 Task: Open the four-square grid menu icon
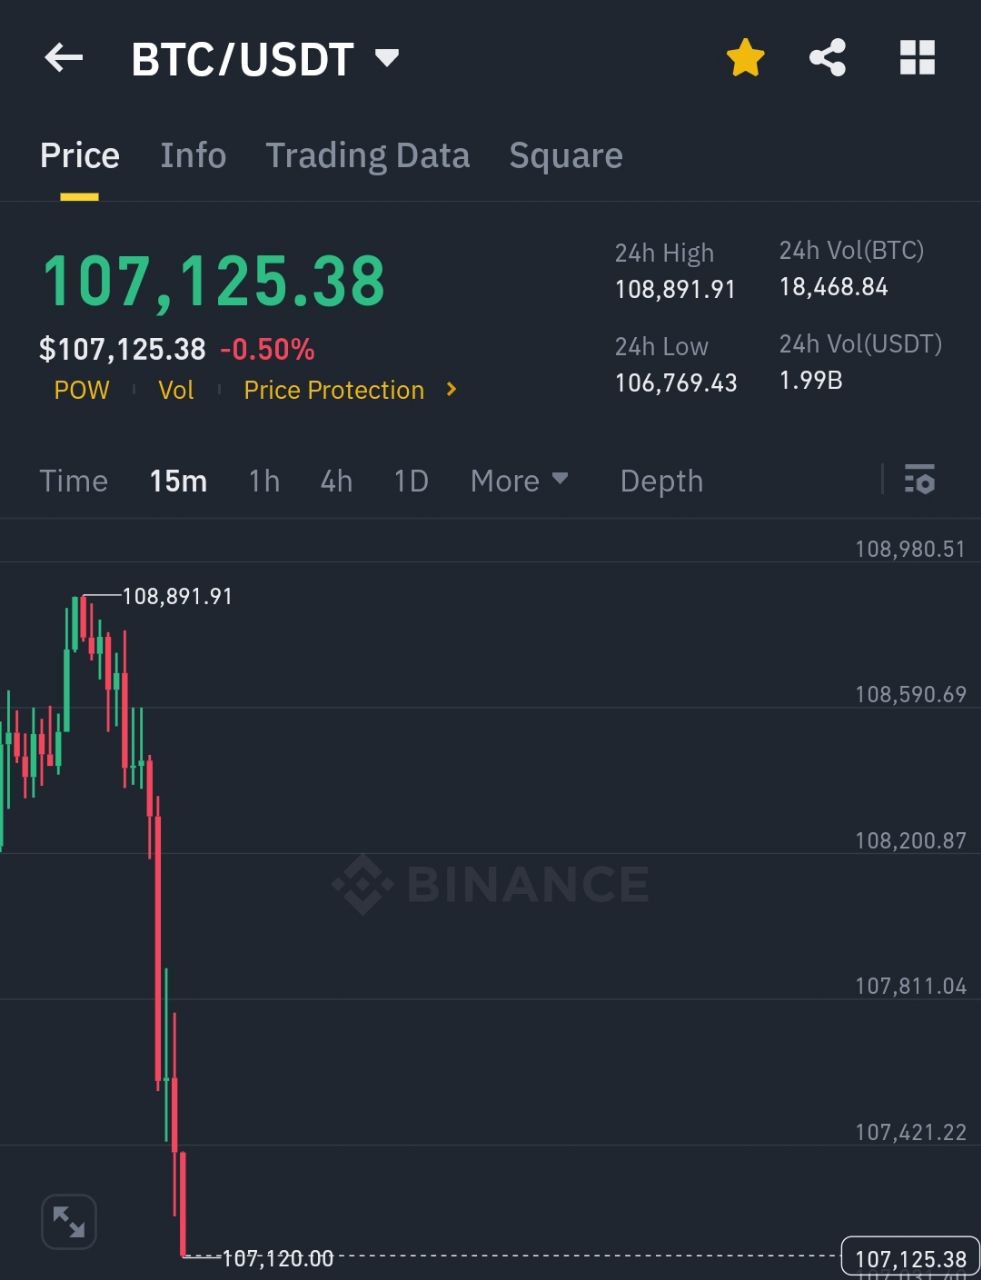click(917, 58)
